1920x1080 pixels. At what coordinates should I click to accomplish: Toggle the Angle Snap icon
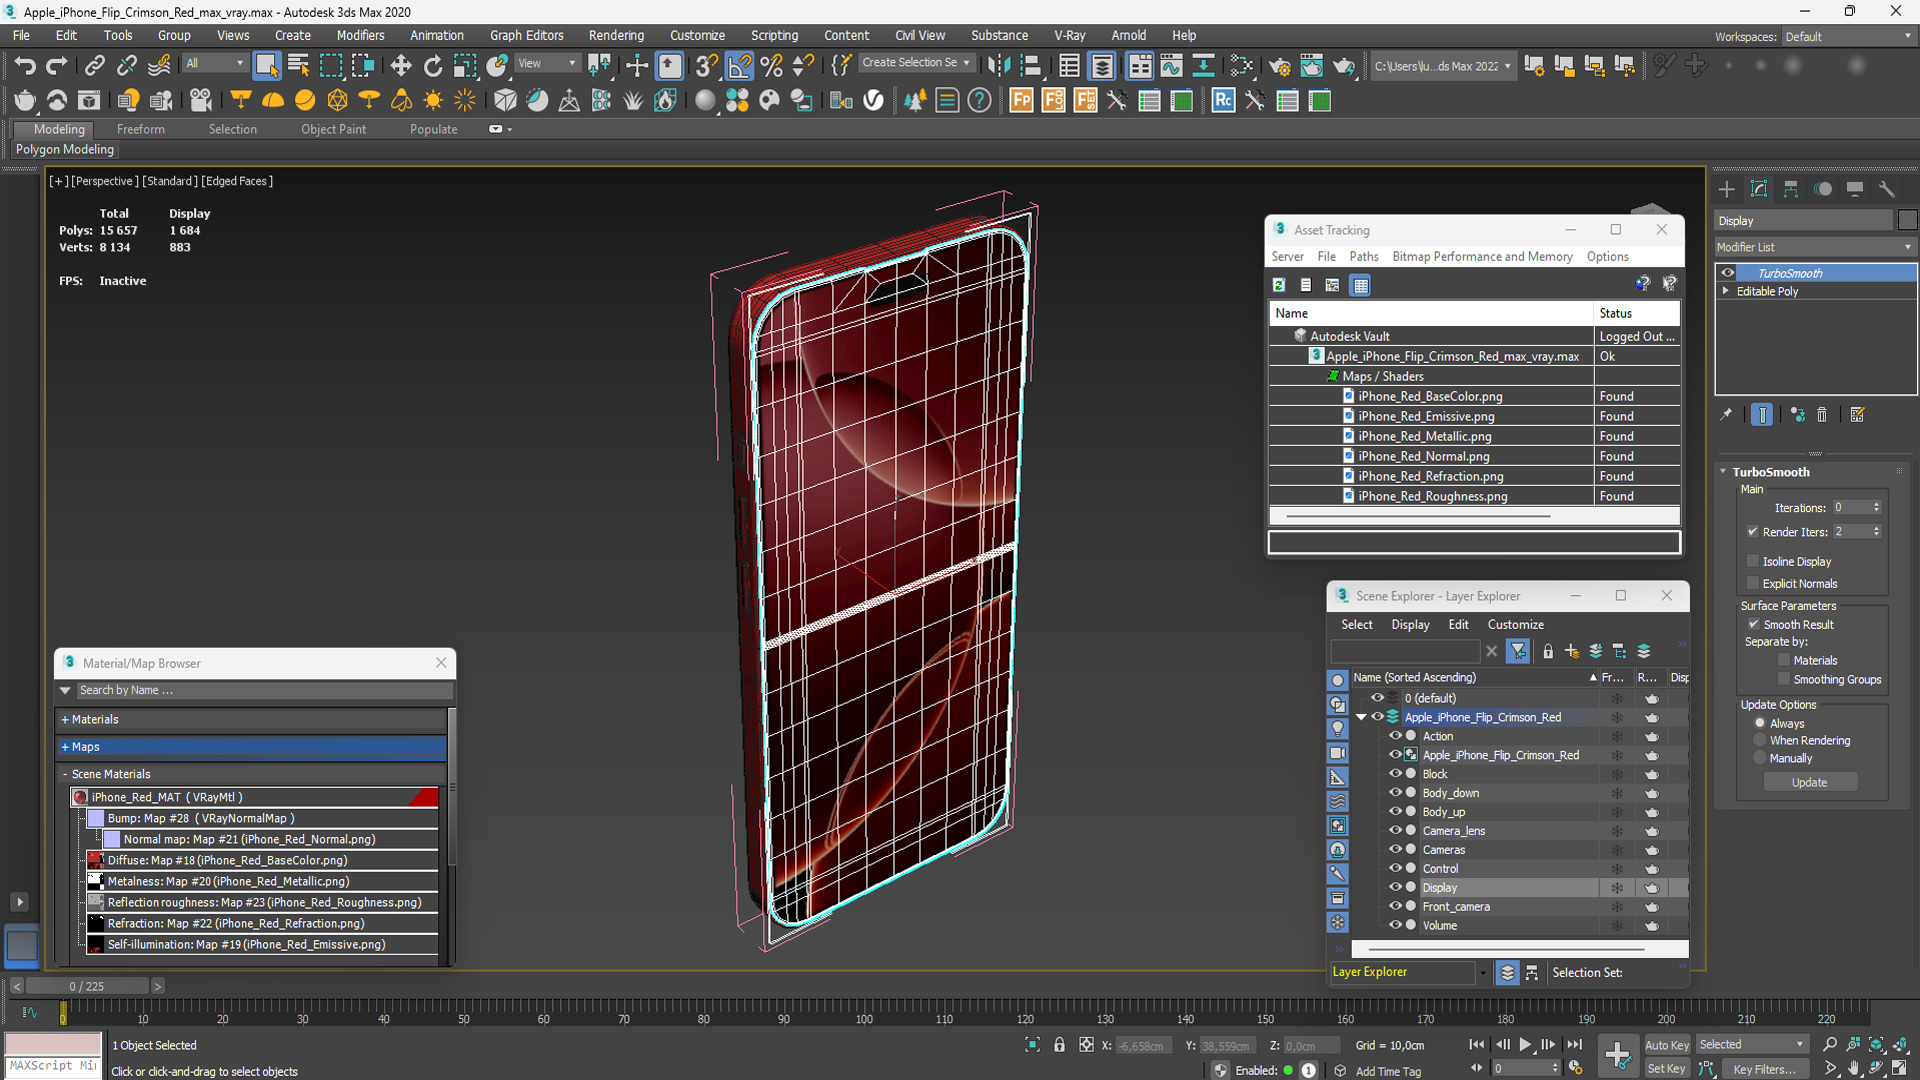739,66
